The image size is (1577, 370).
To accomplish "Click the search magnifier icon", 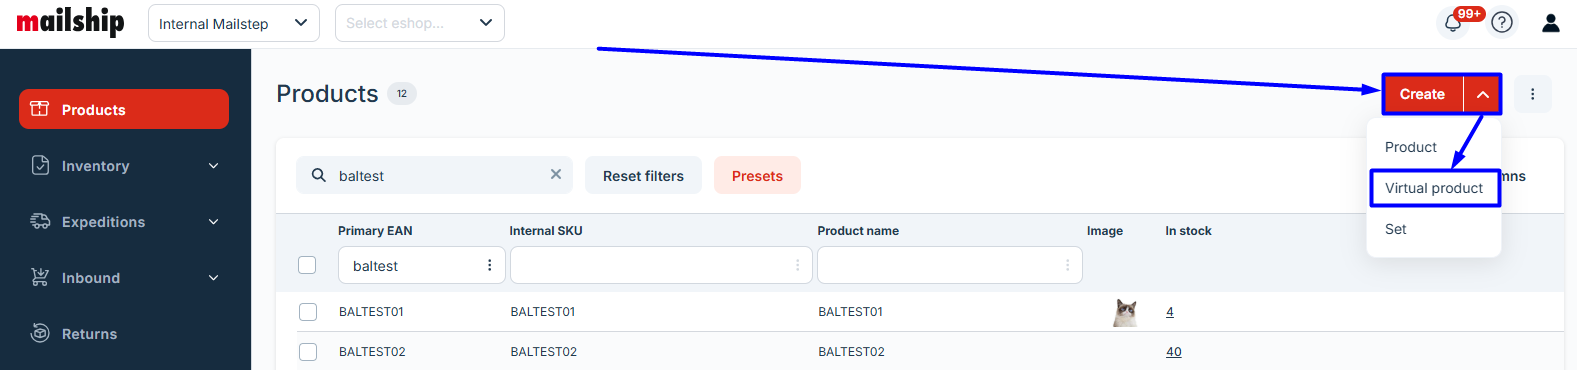I will coord(319,175).
